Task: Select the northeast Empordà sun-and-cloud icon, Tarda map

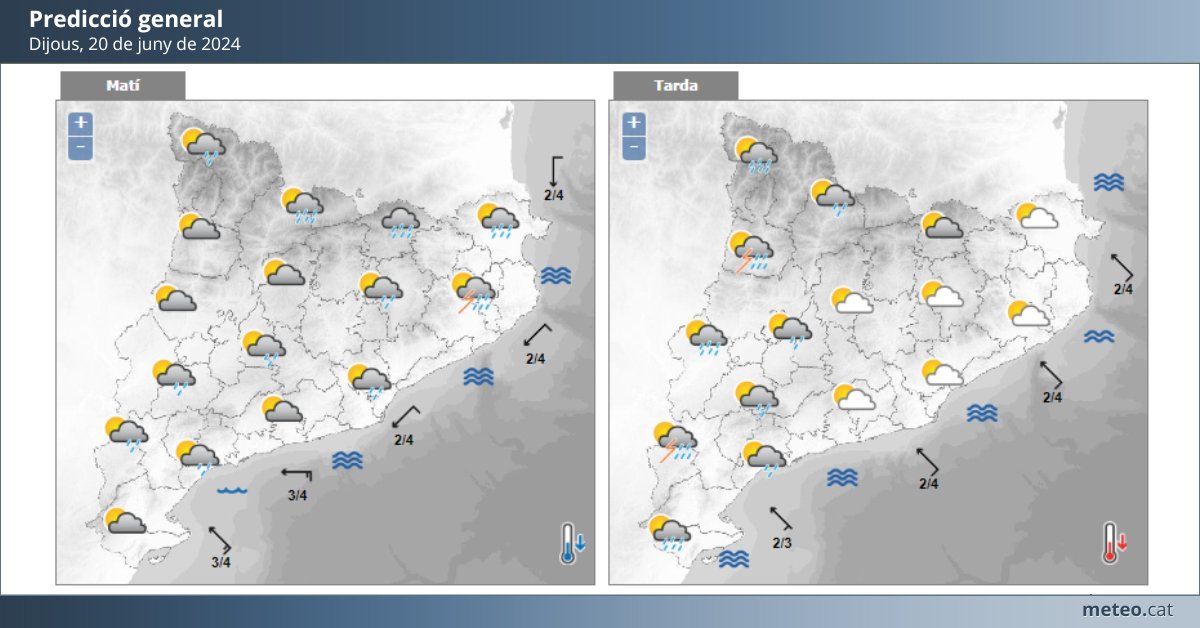Action: (x=1038, y=216)
